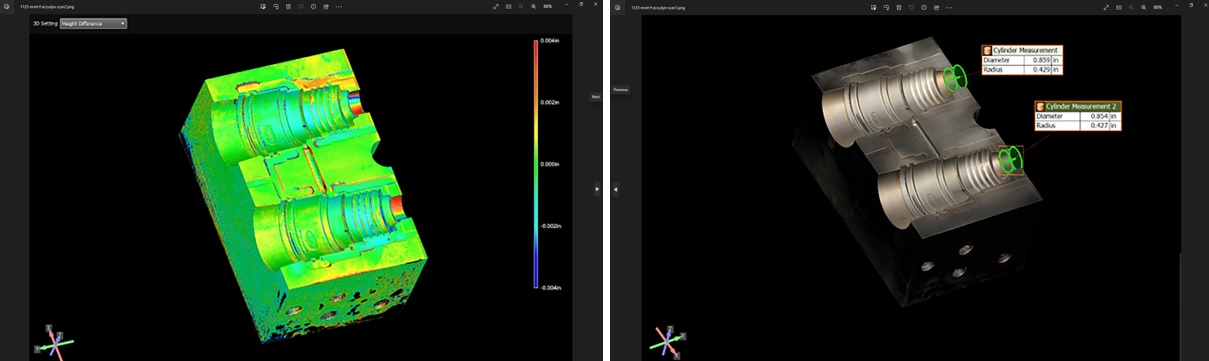Select the Cylinder Measurement 2 label
The image size is (1209, 361).
1080,106
